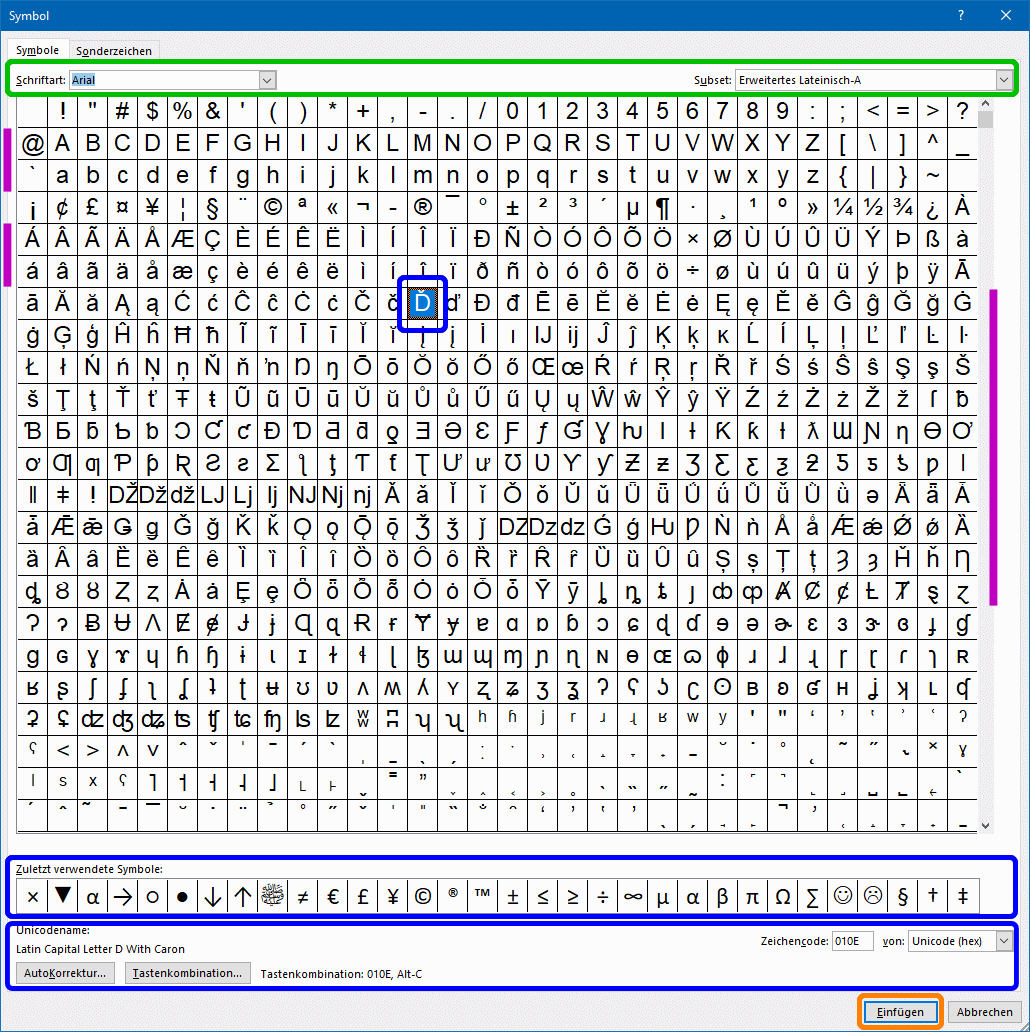Viewport: 1030px width, 1032px height.
Task: Click the Omega symbol in recent symbols
Action: (783, 897)
